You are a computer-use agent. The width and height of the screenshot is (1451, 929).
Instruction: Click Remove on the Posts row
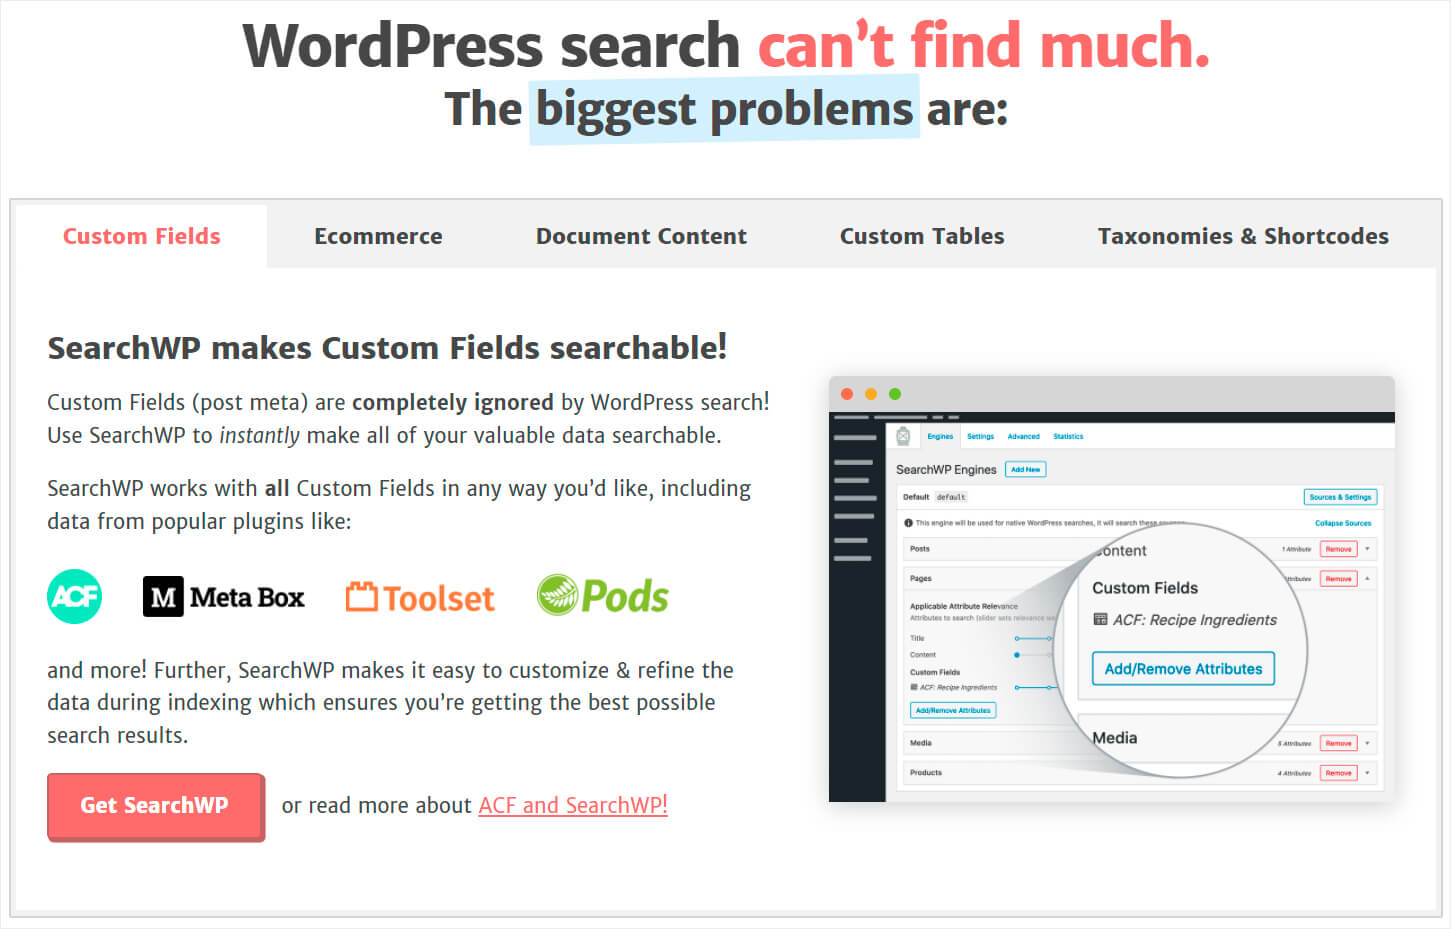click(1338, 549)
